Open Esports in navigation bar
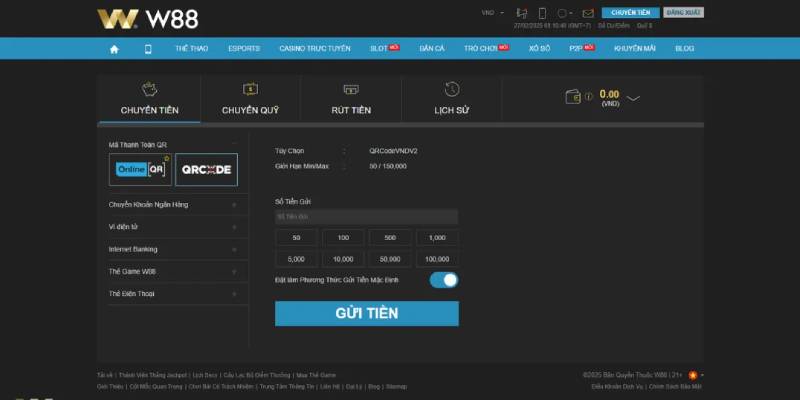The width and height of the screenshot is (800, 400). pos(244,48)
